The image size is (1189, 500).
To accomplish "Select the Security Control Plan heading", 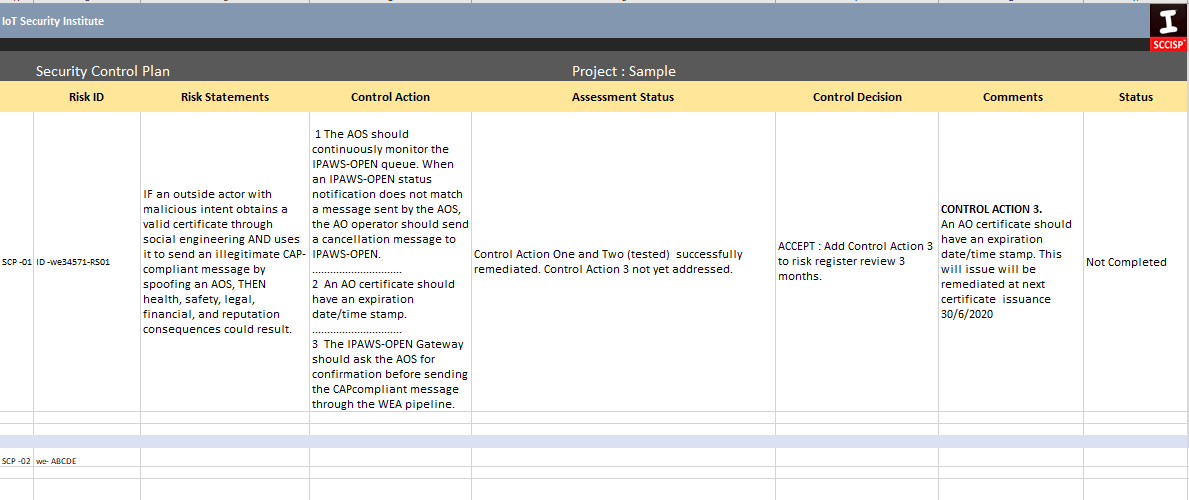I will point(102,71).
